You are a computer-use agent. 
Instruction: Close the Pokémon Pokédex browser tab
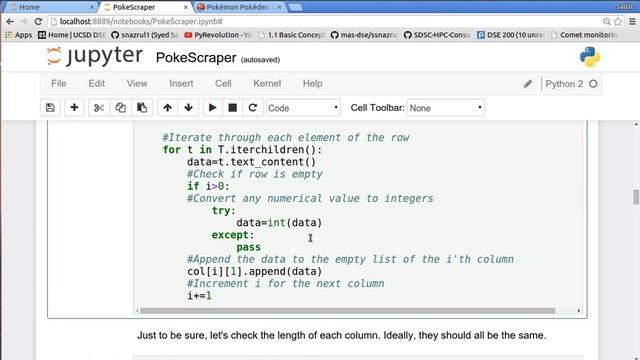(280, 7)
